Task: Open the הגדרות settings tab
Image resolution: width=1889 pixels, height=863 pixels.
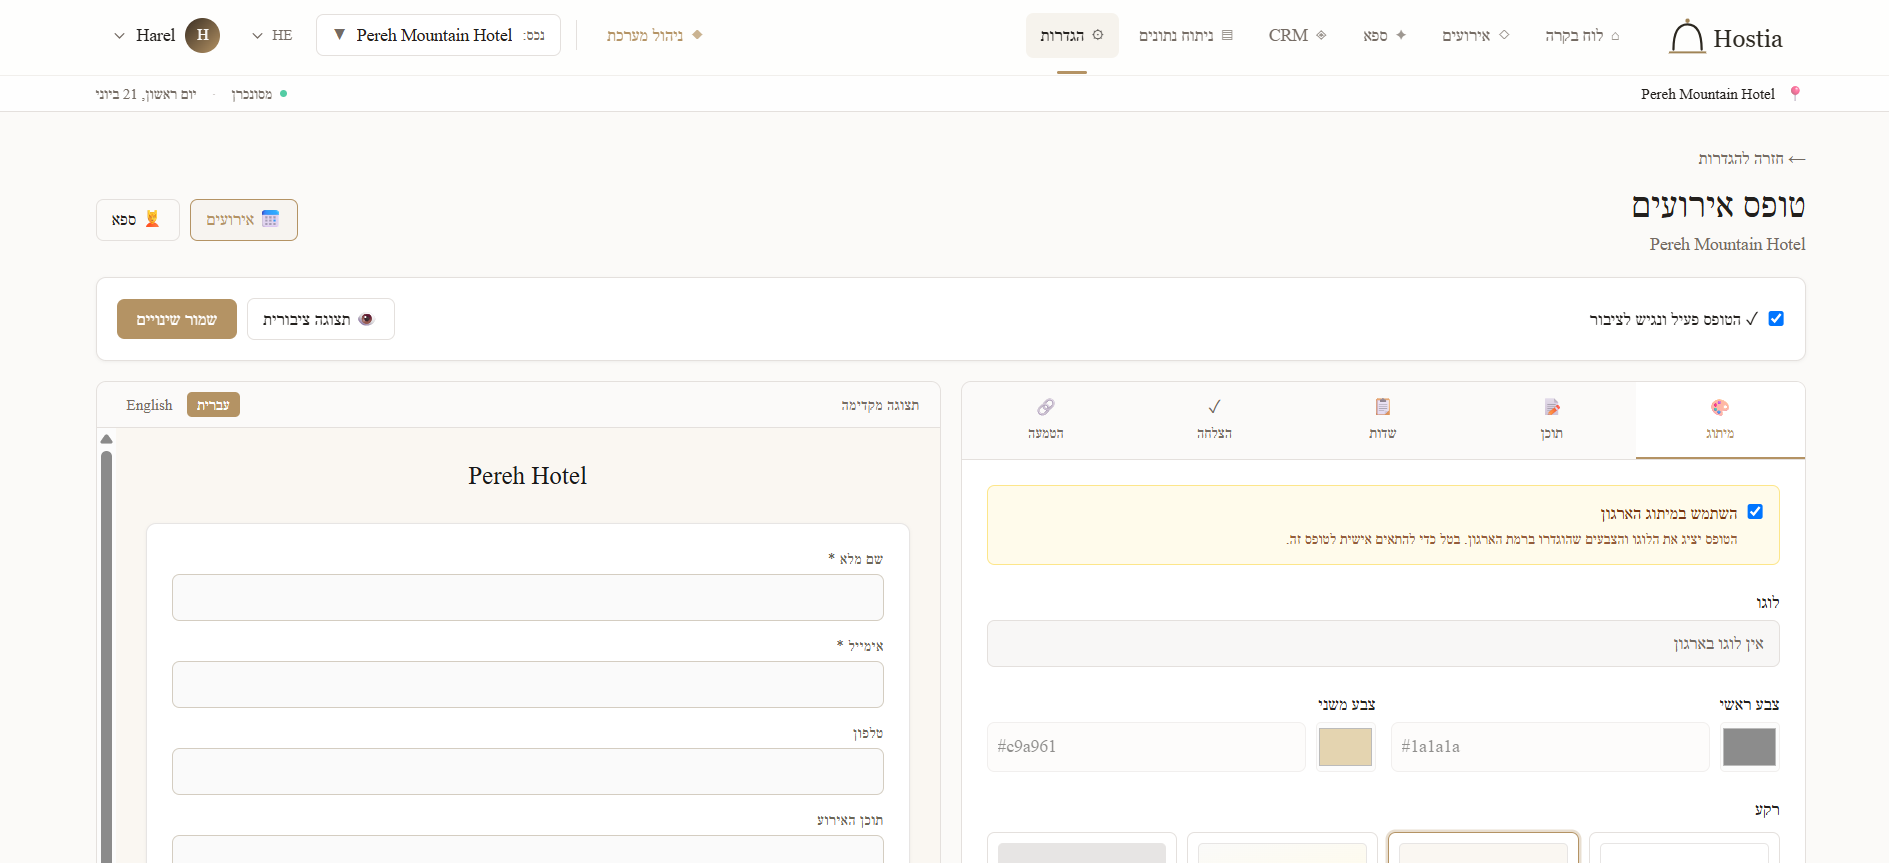Action: (x=1072, y=35)
